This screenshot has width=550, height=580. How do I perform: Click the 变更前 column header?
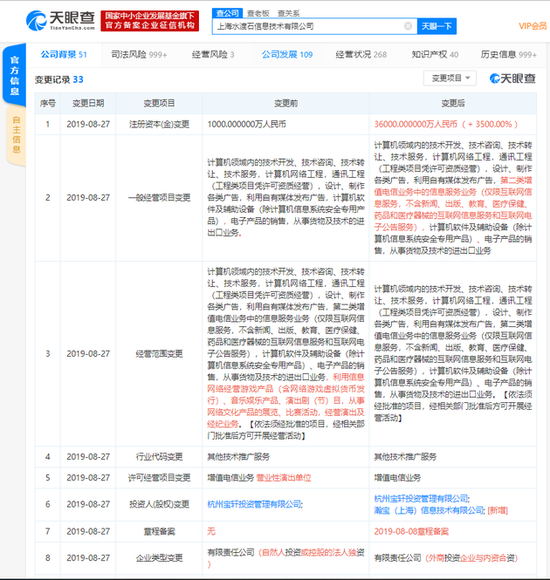286,103
